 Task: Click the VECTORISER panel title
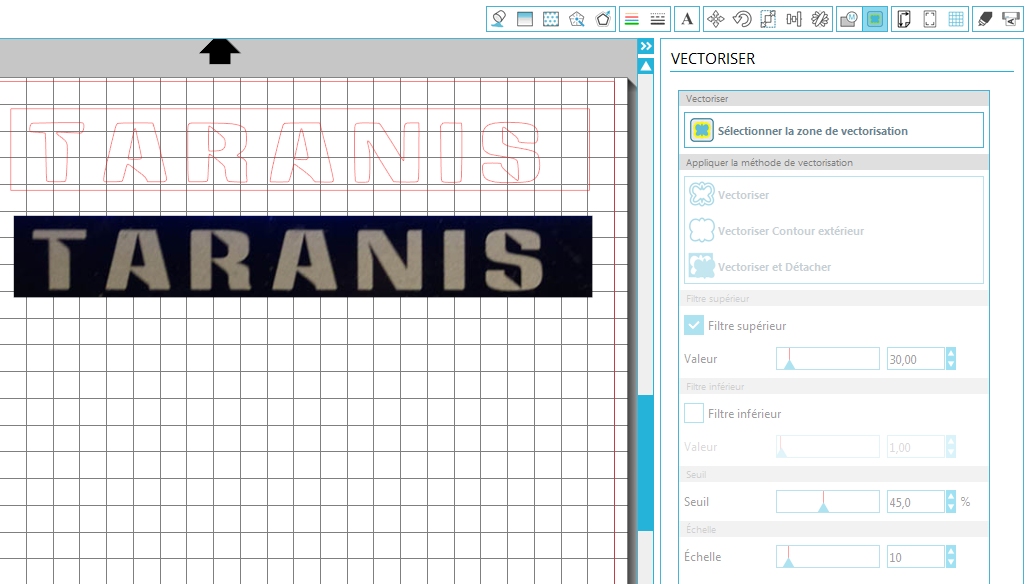coord(713,58)
